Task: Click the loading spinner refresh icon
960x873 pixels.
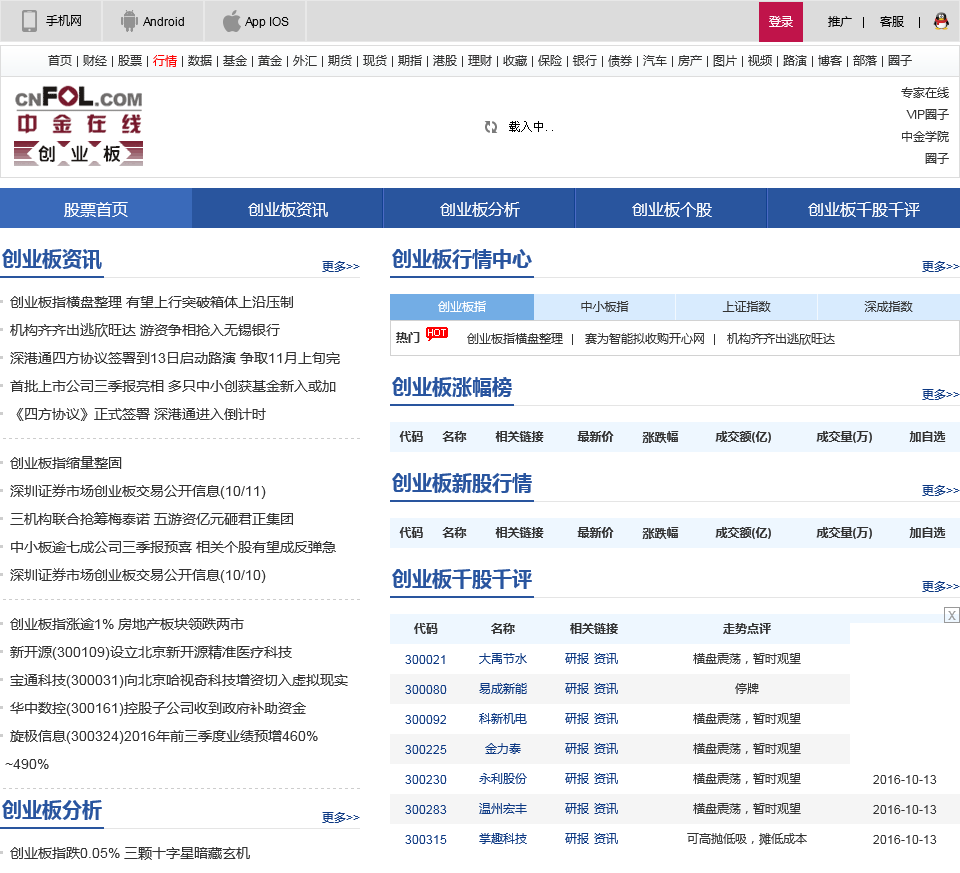Action: pos(491,127)
